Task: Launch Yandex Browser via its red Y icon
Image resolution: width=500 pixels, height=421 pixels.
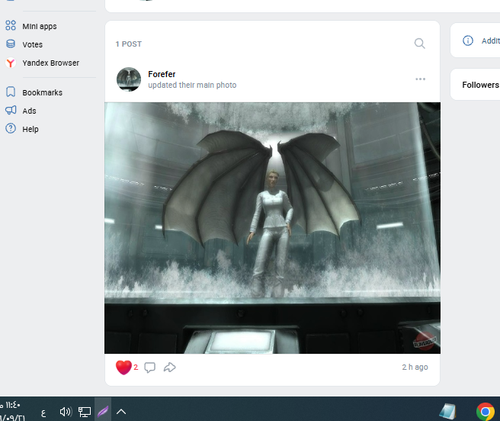Action: pos(11,62)
